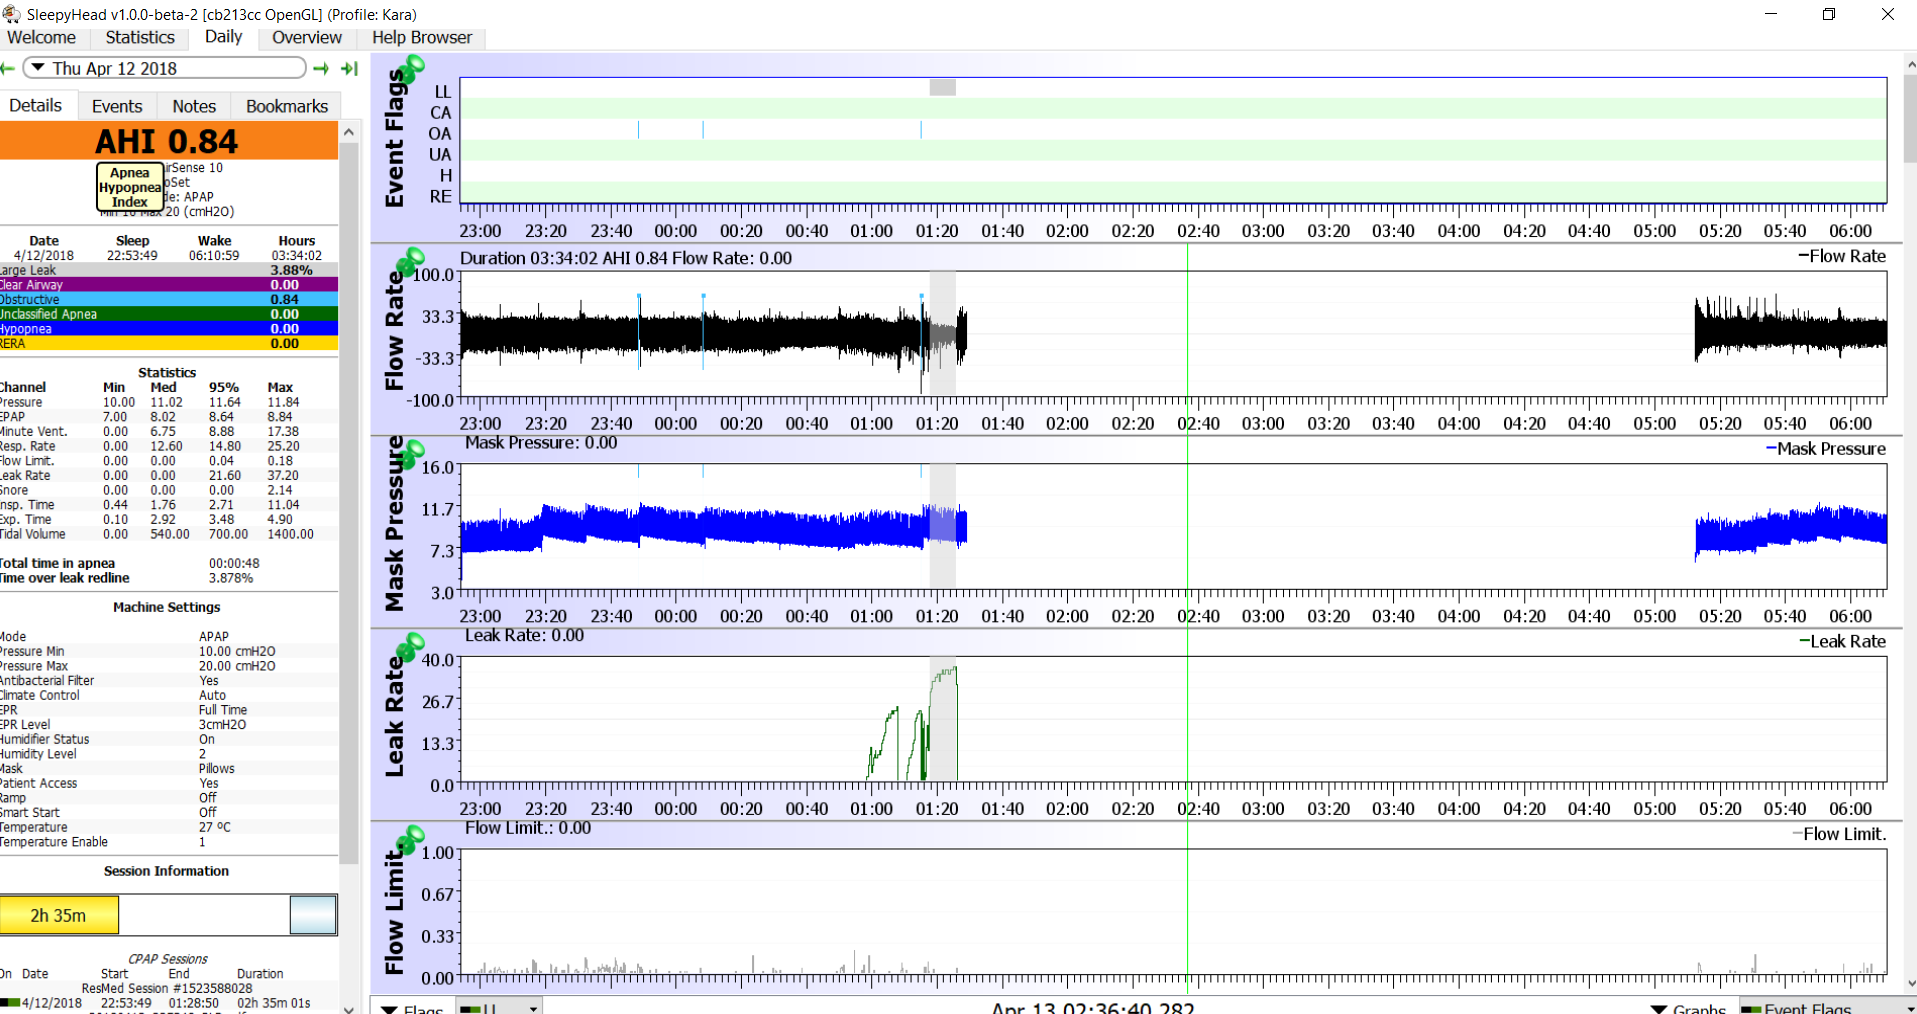The width and height of the screenshot is (1917, 1014).
Task: Select the Details tab
Action: (36, 105)
